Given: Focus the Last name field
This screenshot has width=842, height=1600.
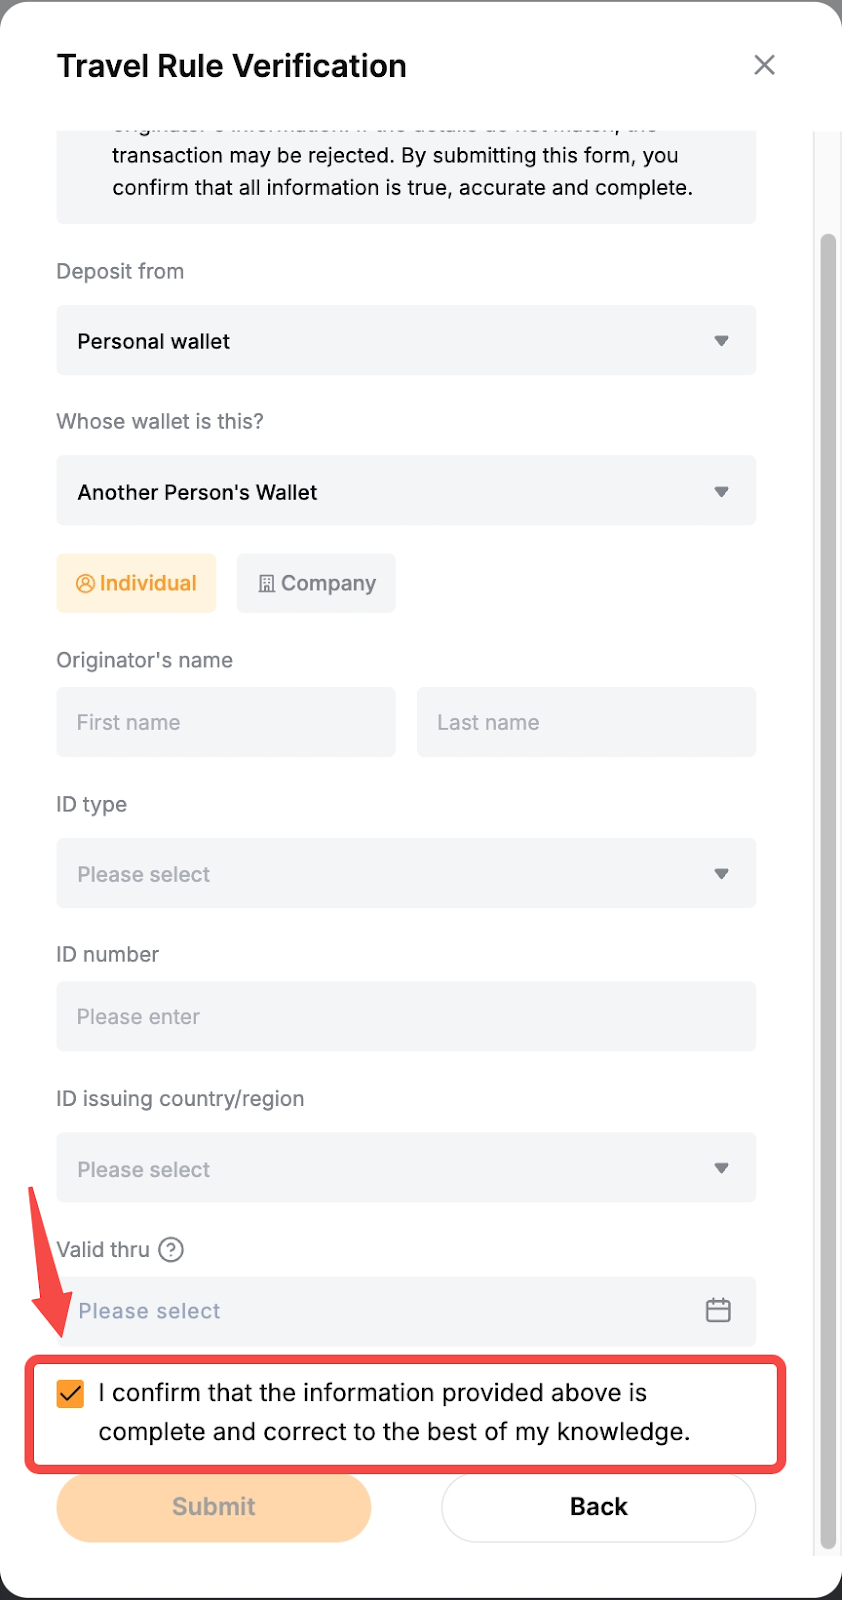Looking at the screenshot, I should [586, 722].
